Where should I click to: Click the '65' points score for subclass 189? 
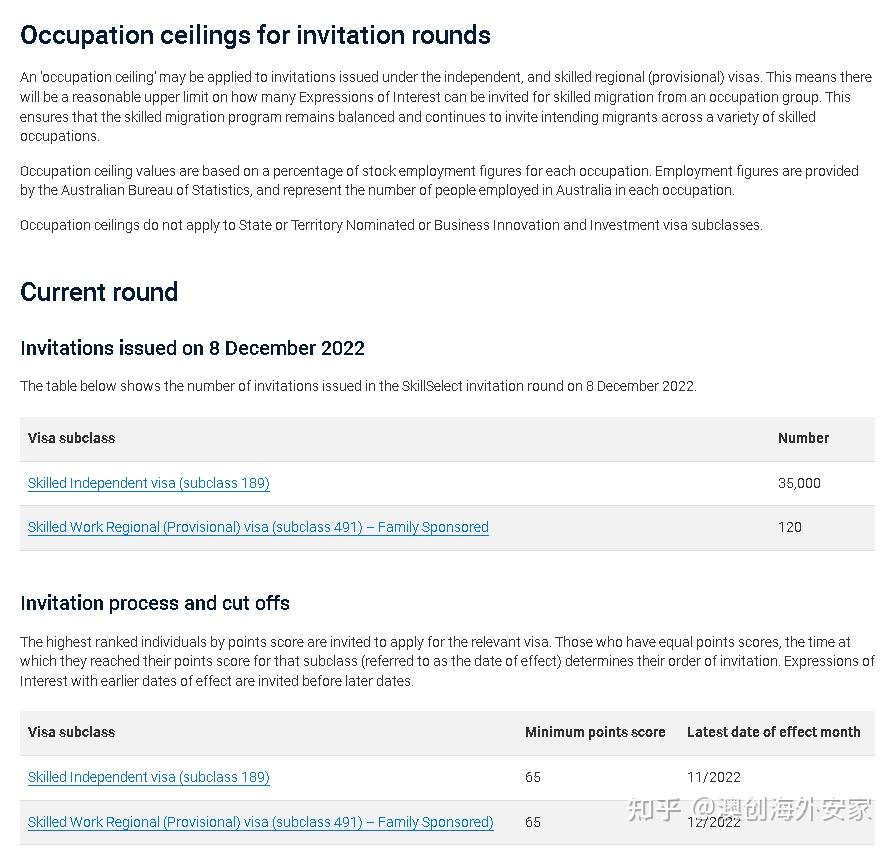tap(533, 777)
